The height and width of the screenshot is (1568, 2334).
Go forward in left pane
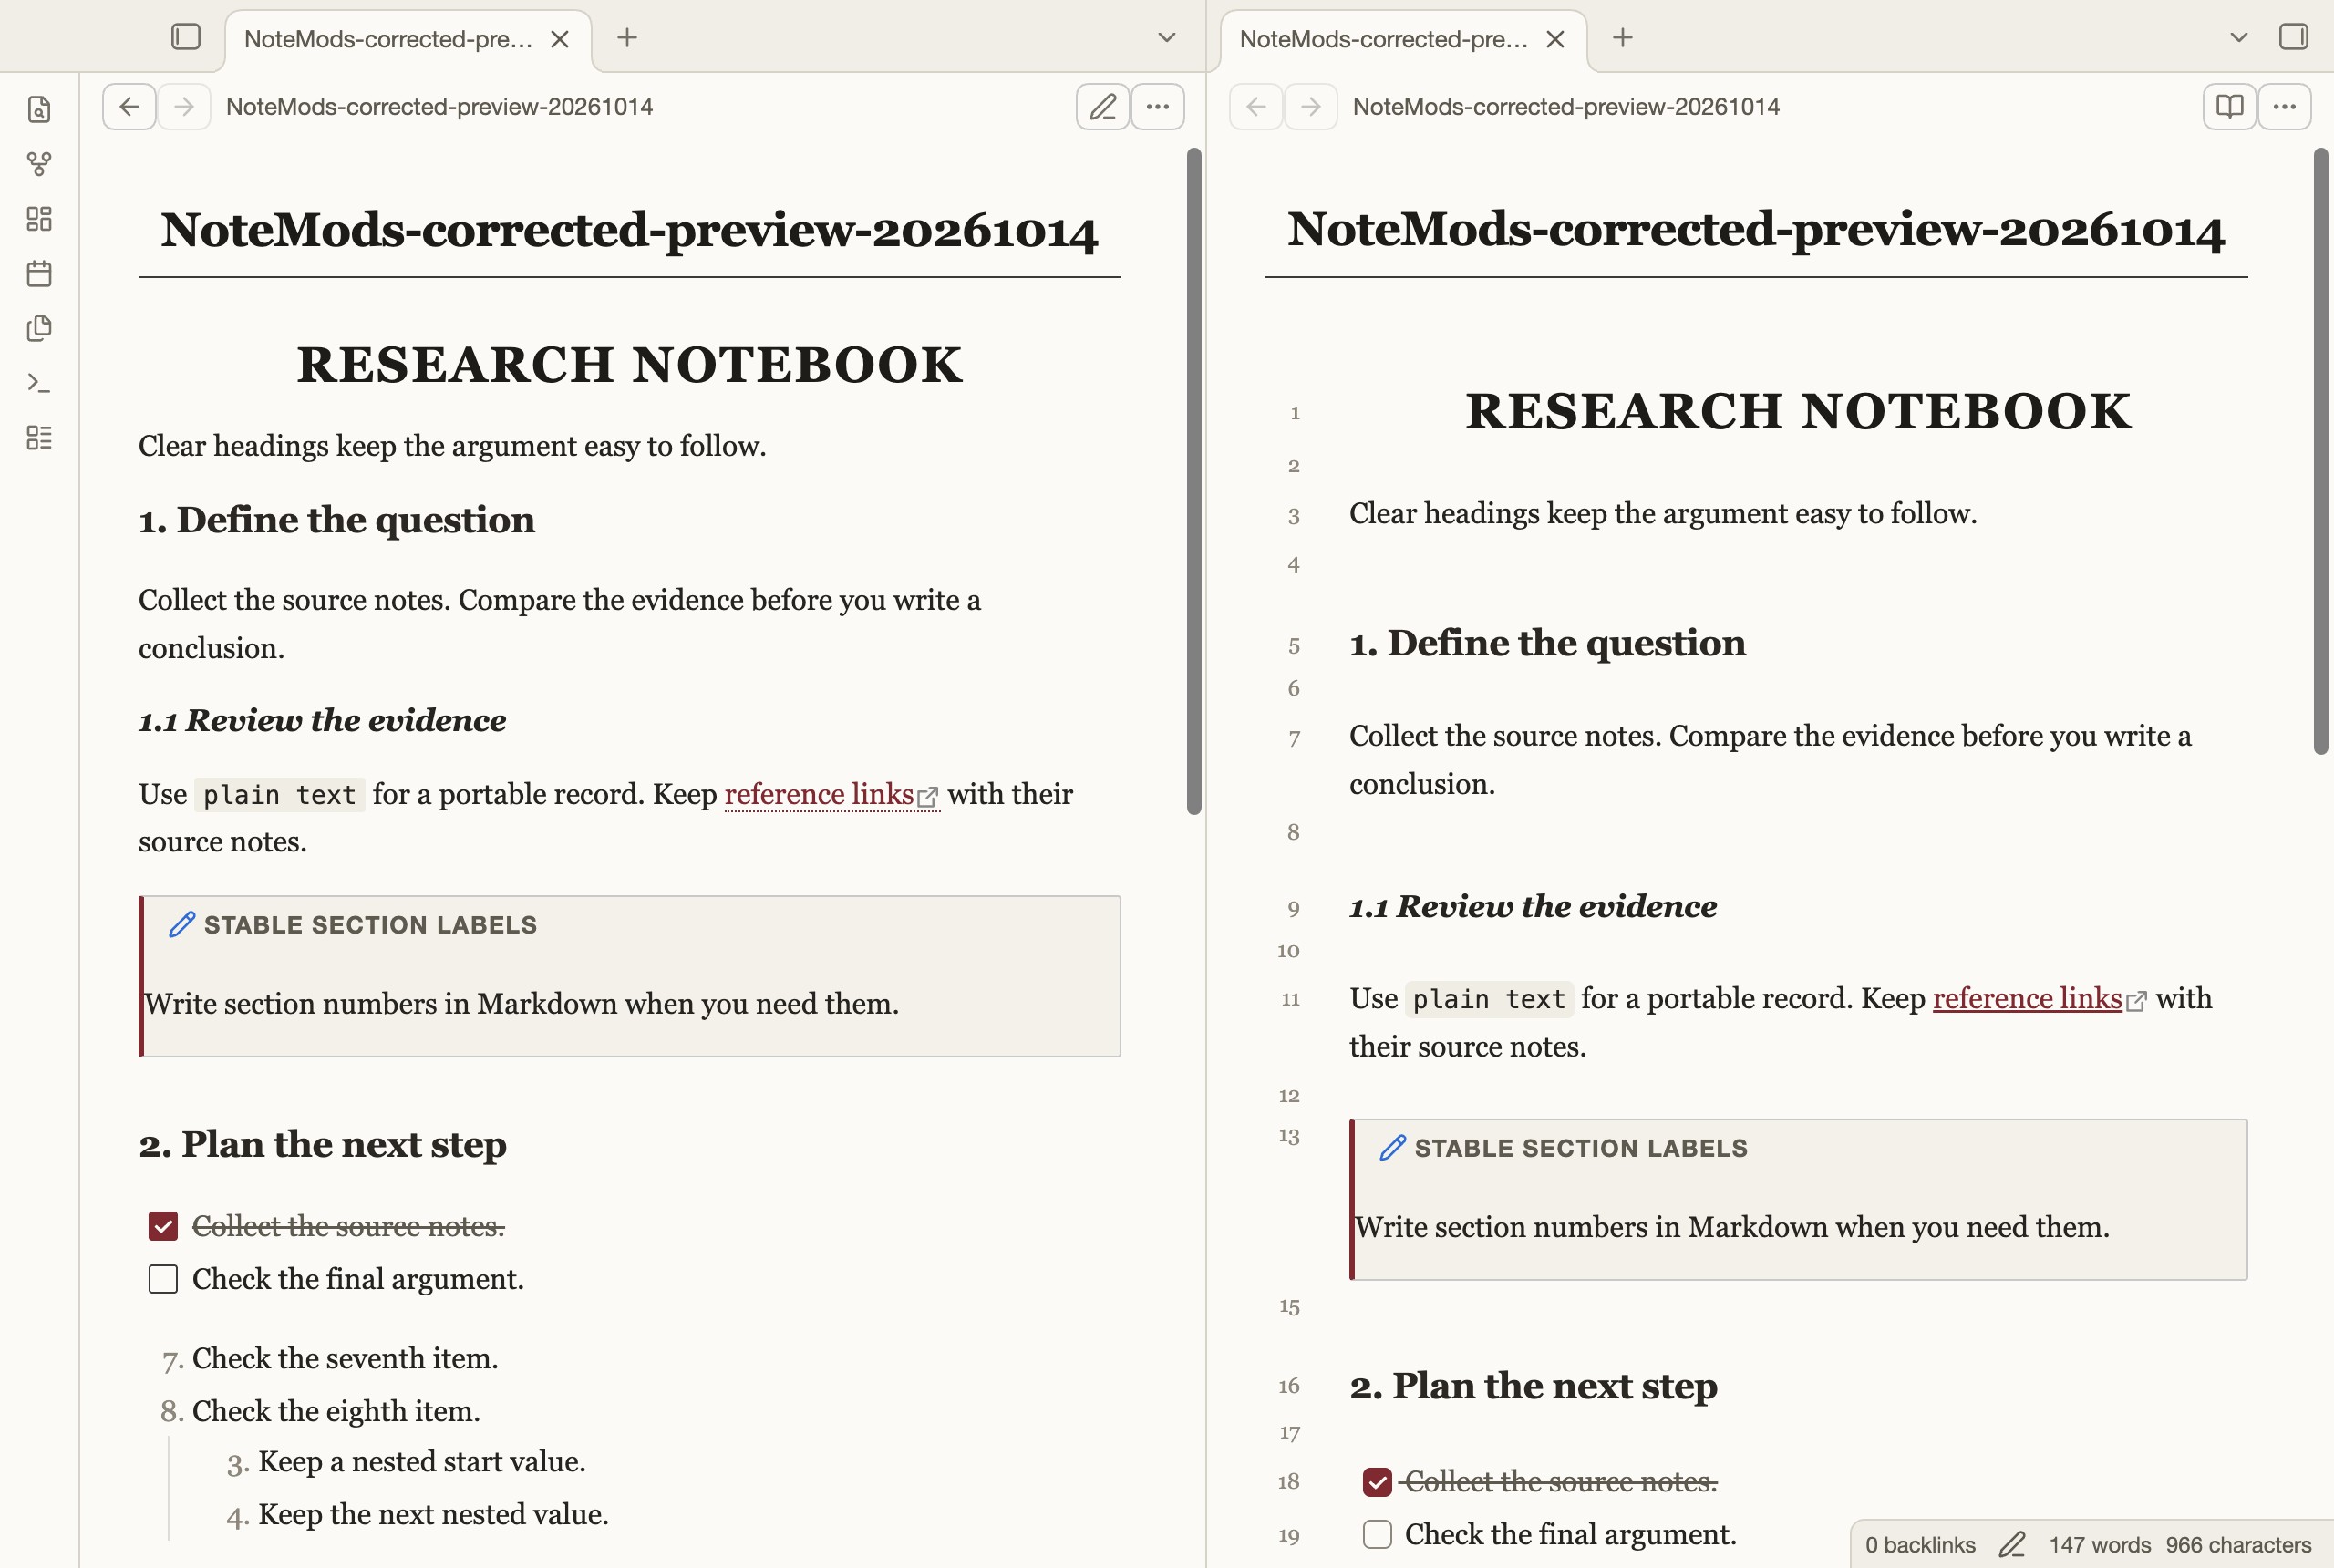183,106
